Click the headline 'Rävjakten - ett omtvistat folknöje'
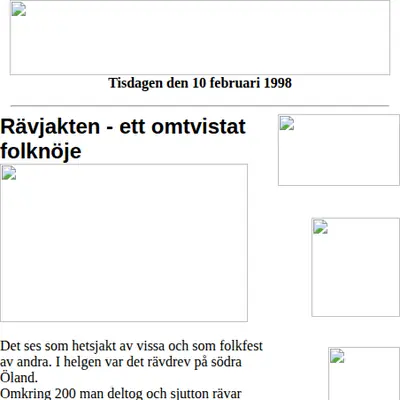Image resolution: width=400 pixels, height=400 pixels. 123,138
